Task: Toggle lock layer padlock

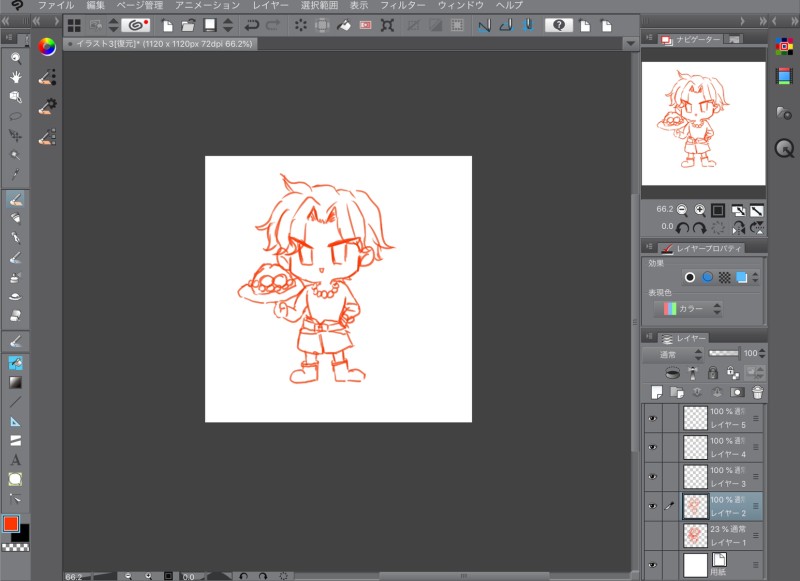Action: click(x=713, y=373)
